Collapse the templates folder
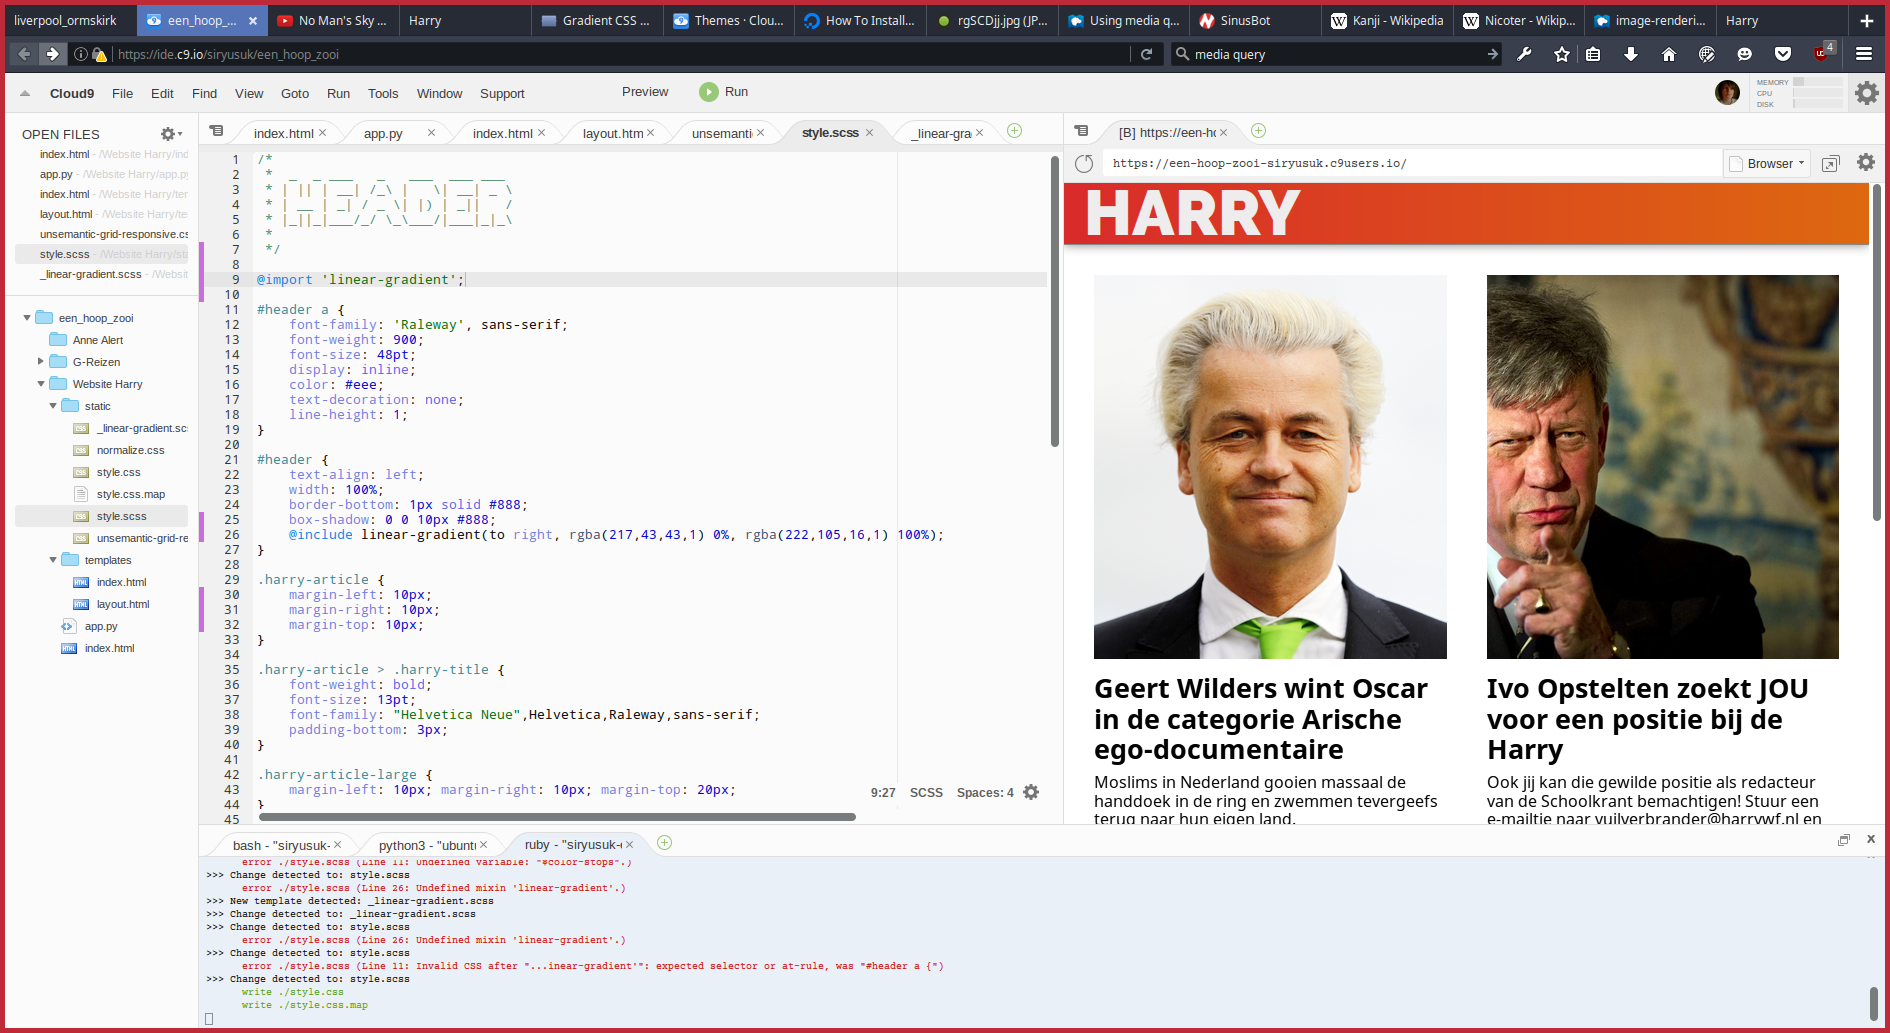Screen dimensions: 1890x1033 pyautogui.click(x=53, y=560)
